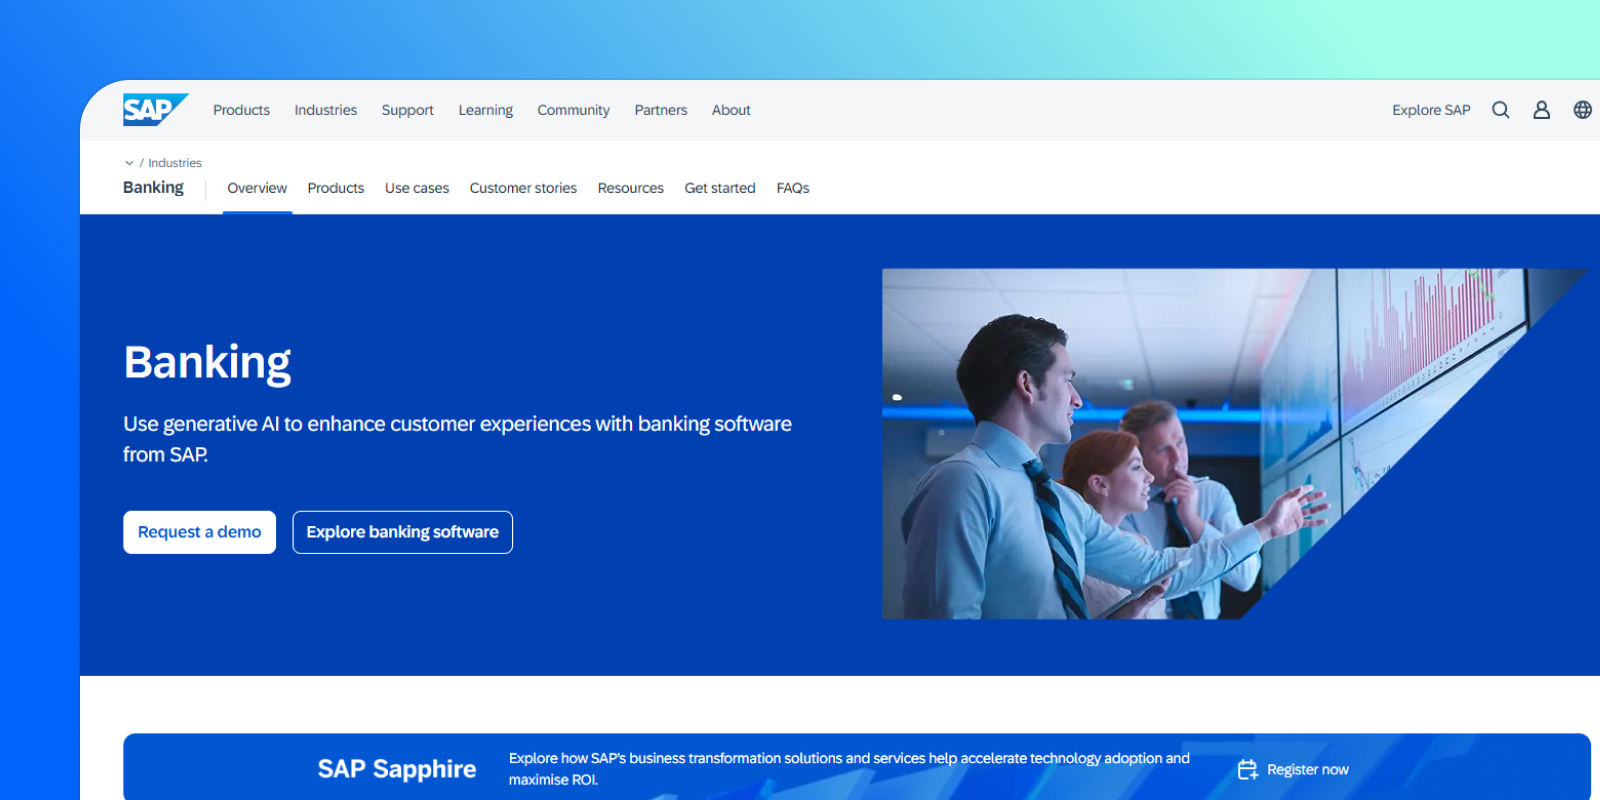Open the Support menu
1600x800 pixels.
(x=407, y=110)
